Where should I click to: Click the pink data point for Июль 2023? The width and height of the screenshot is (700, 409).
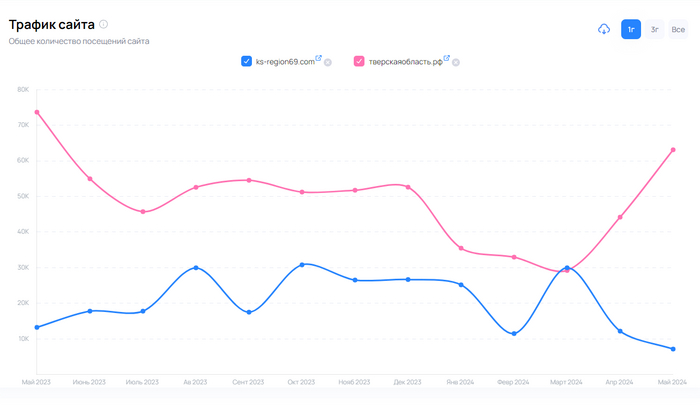pos(143,212)
